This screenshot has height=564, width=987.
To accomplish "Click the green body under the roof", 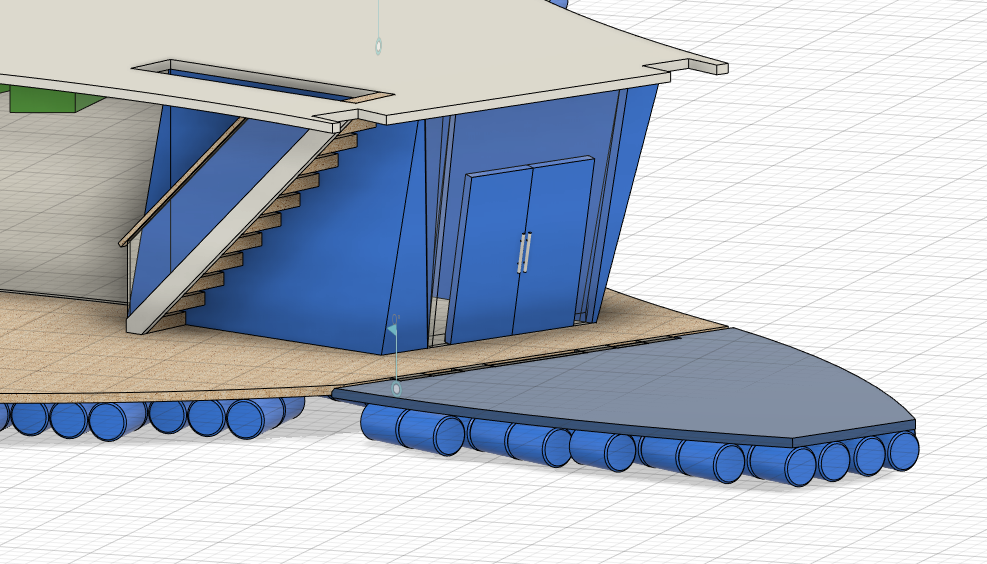I will 45,98.
